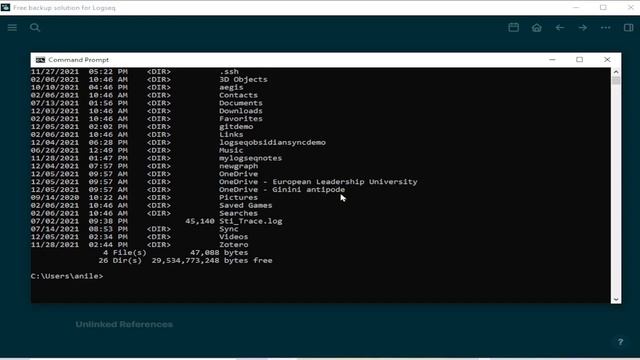Screen dimensions: 640x360
Task: Click the Links directory entry
Action: pos(231,135)
